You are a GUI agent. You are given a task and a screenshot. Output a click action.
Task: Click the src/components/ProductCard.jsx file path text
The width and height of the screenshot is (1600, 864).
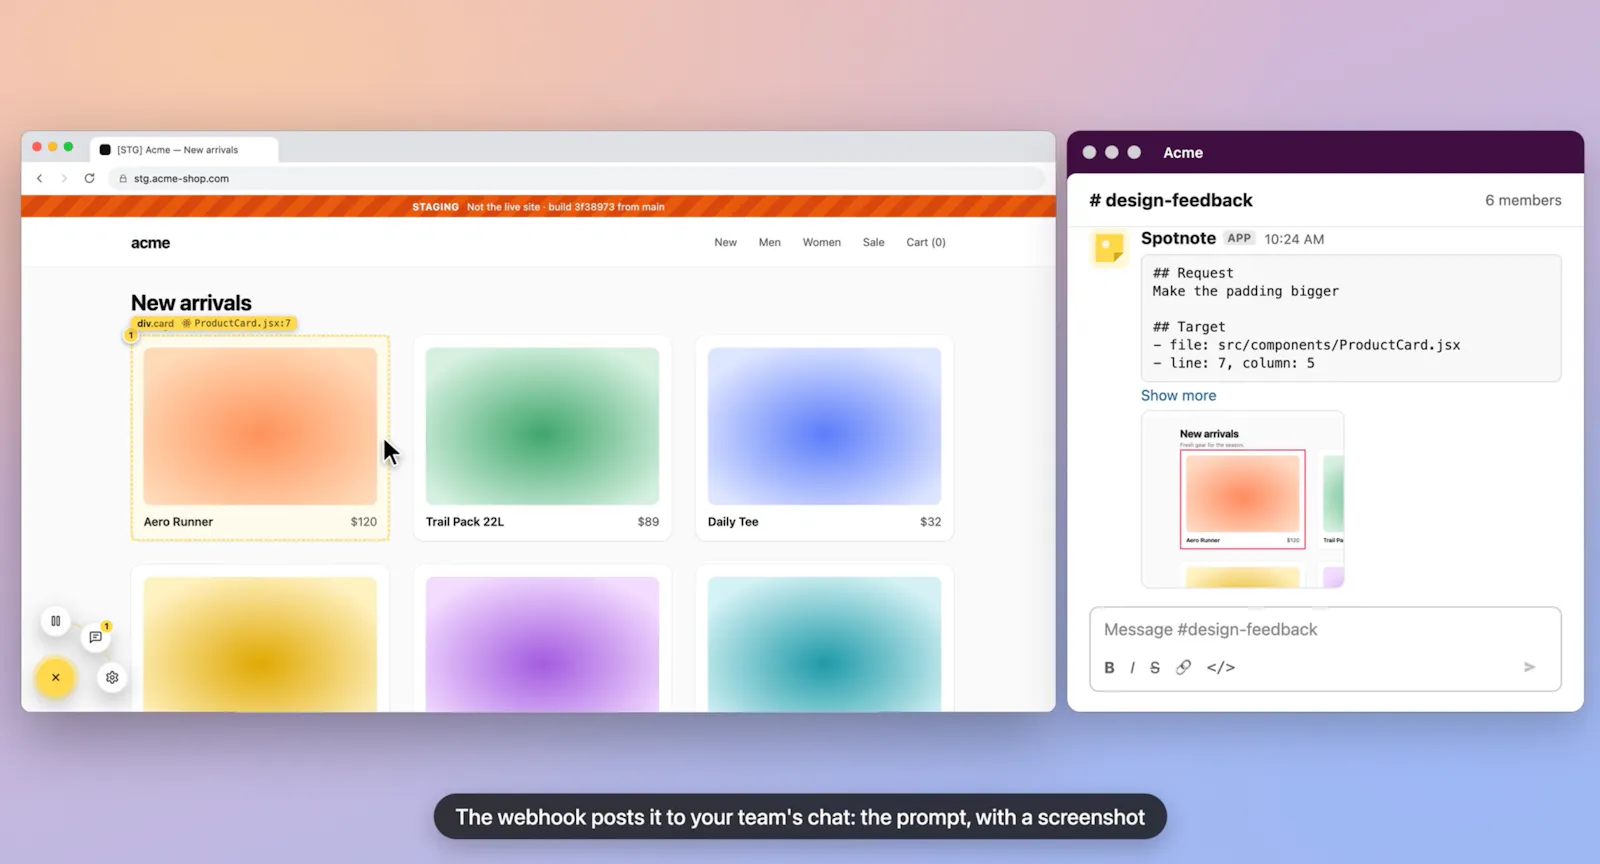(1338, 345)
